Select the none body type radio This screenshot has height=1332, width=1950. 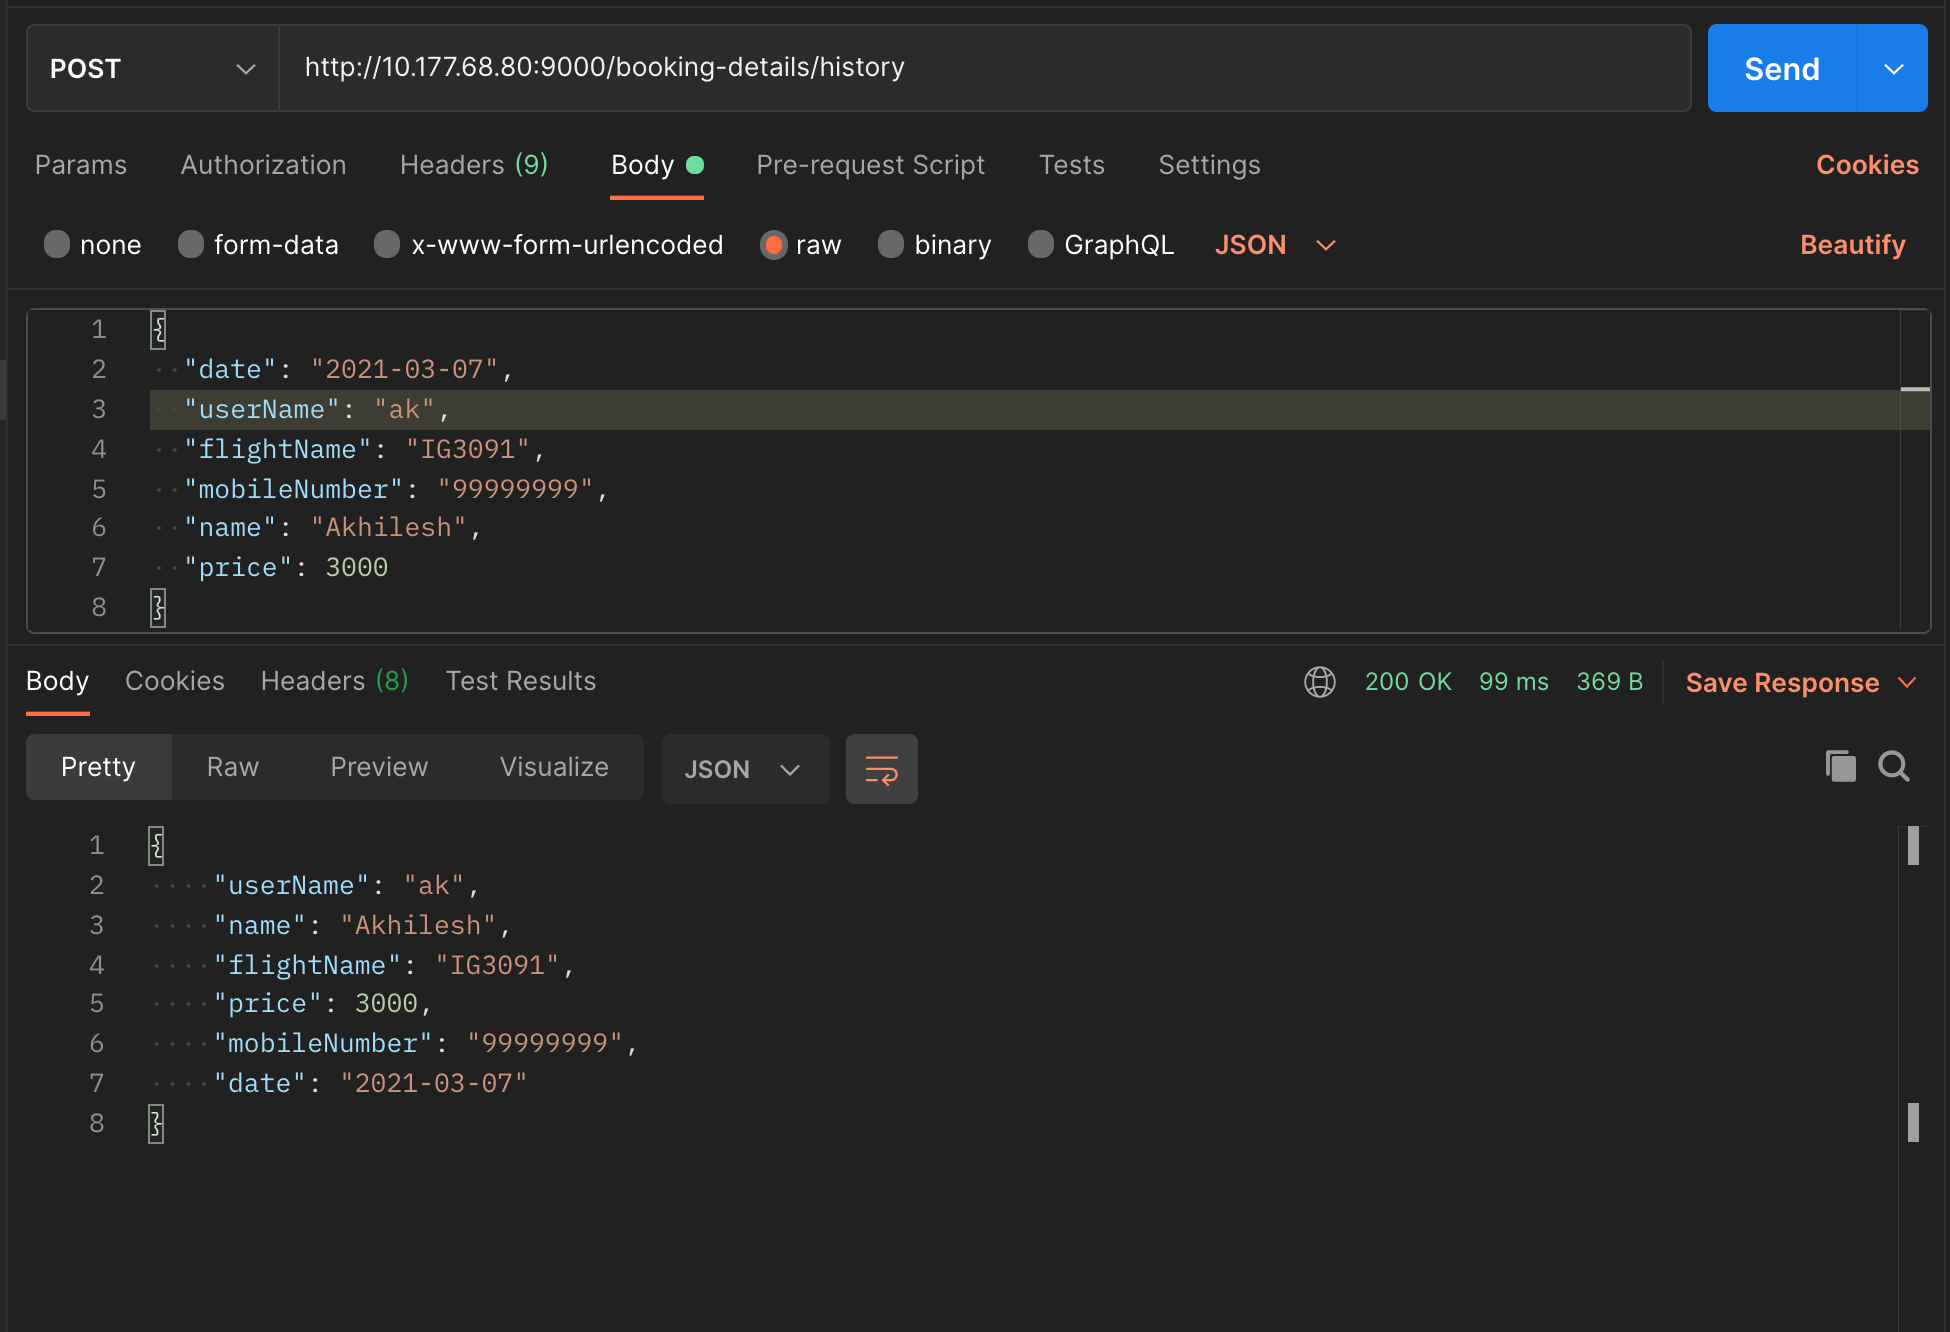tap(57, 245)
